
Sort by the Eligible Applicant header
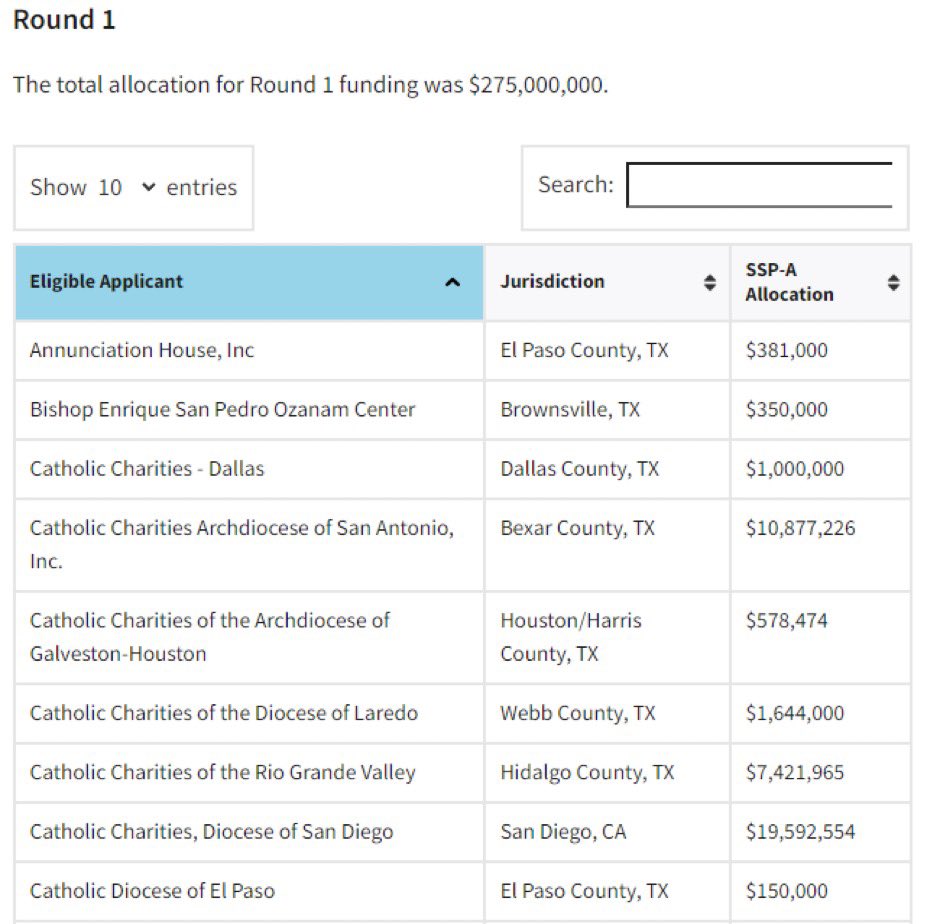[107, 282]
